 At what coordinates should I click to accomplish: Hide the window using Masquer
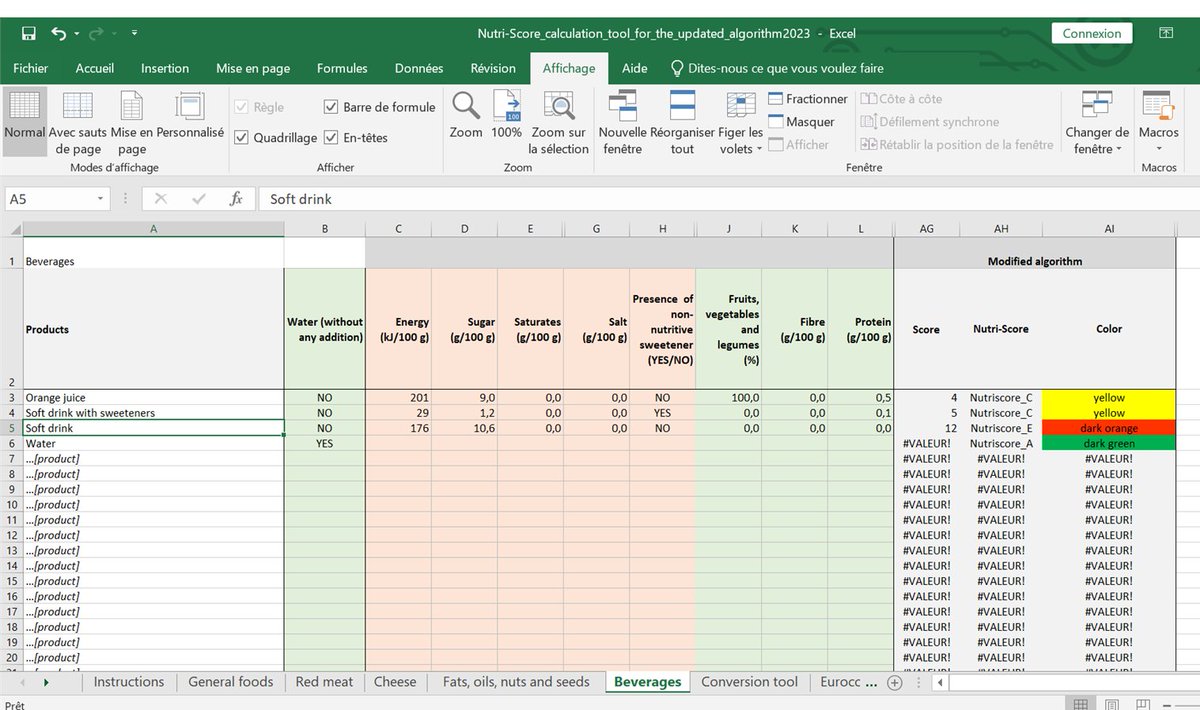coord(800,121)
